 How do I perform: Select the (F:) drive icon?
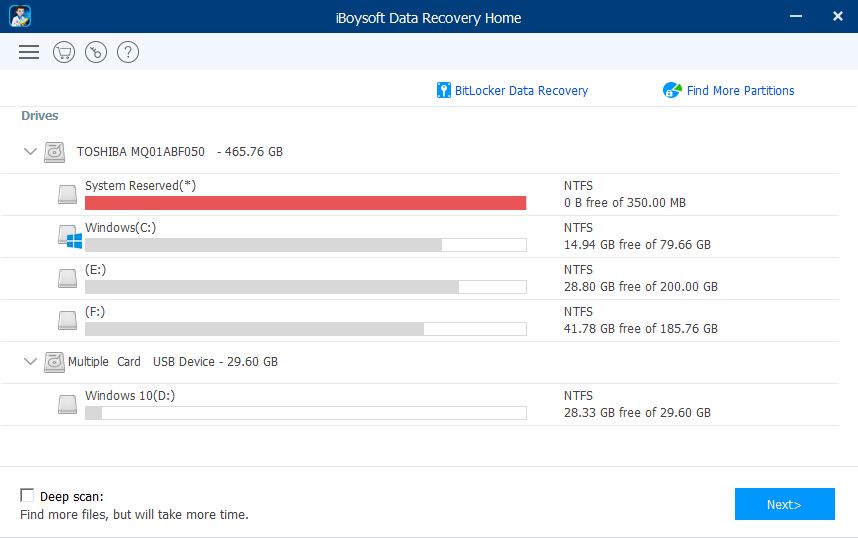[x=67, y=320]
